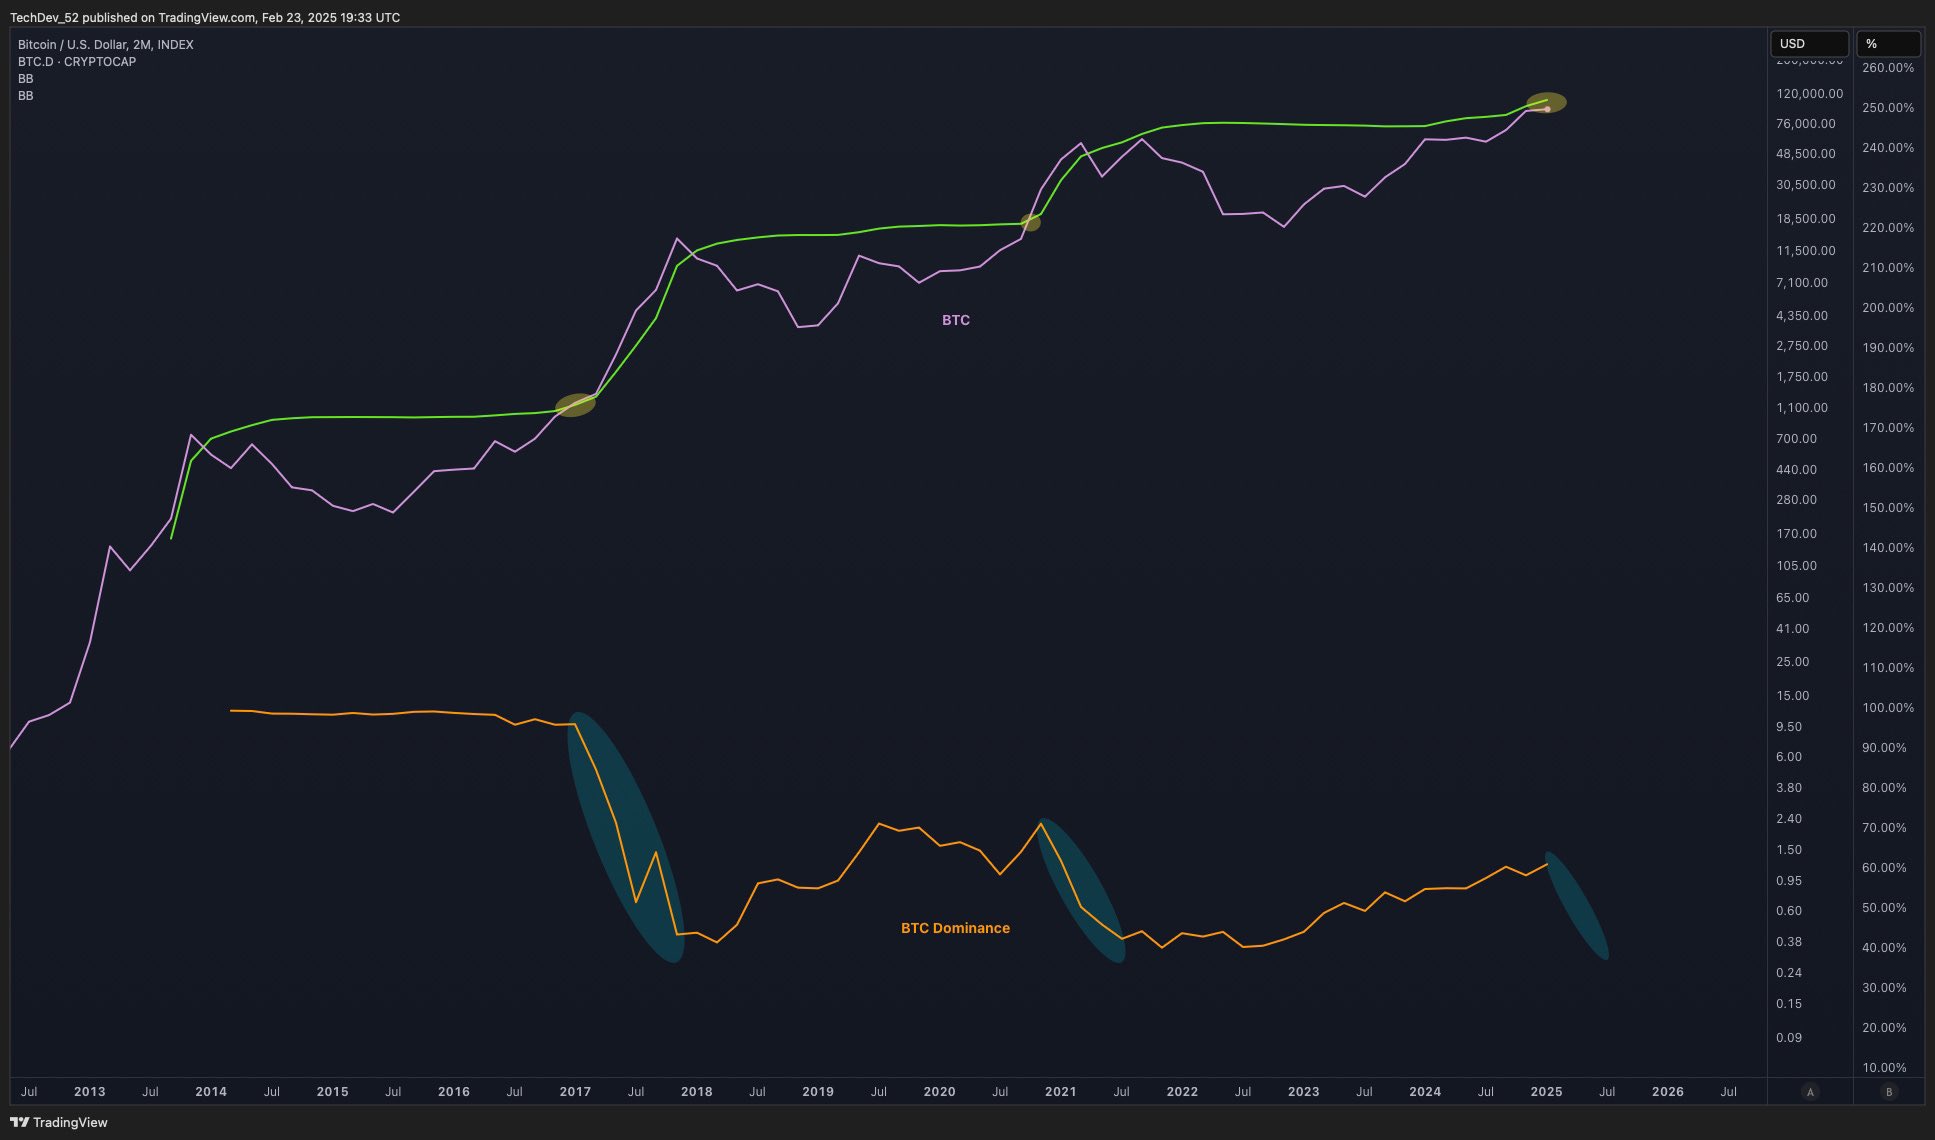Toggle auto-scale A button on price axis
Viewport: 1935px width, 1140px height.
[x=1809, y=1092]
